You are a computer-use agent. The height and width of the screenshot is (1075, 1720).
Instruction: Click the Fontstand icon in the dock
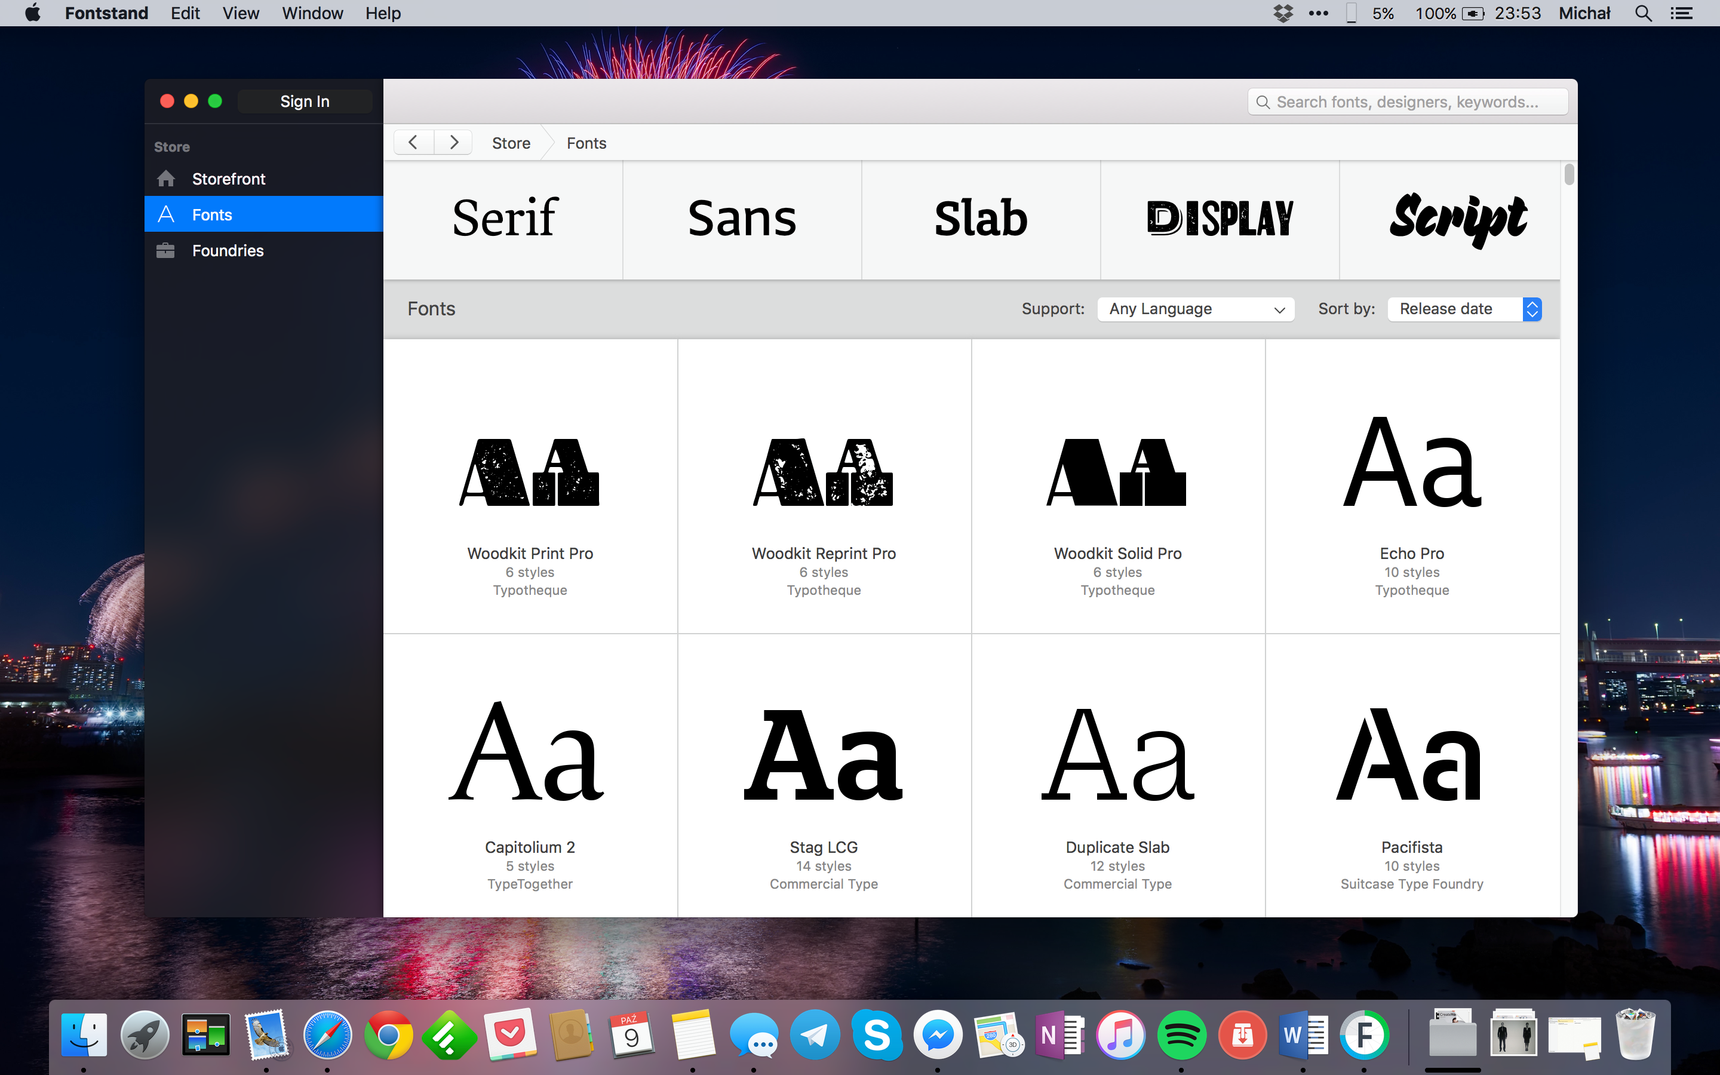click(x=1364, y=1035)
